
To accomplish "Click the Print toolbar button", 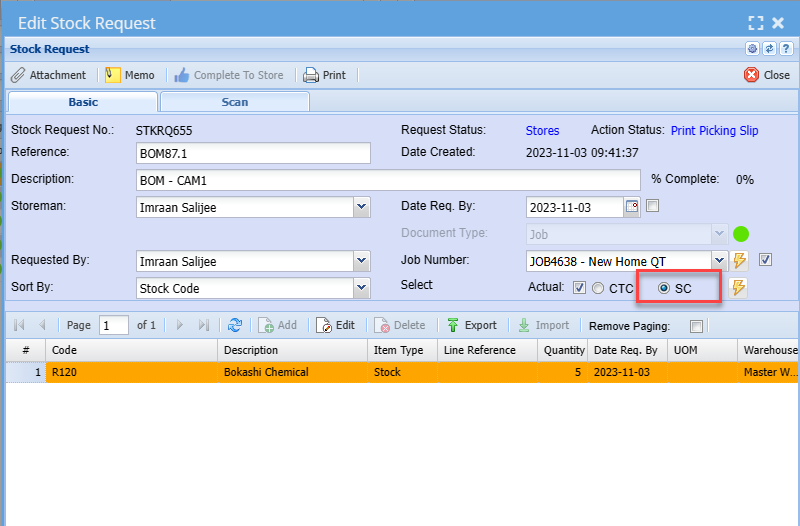I will 324,75.
